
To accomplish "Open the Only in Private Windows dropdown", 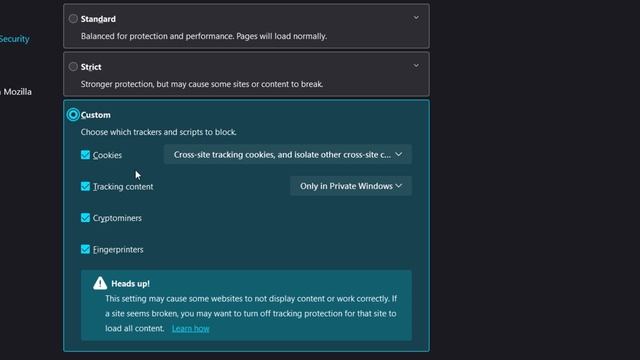I will pyautogui.click(x=351, y=186).
